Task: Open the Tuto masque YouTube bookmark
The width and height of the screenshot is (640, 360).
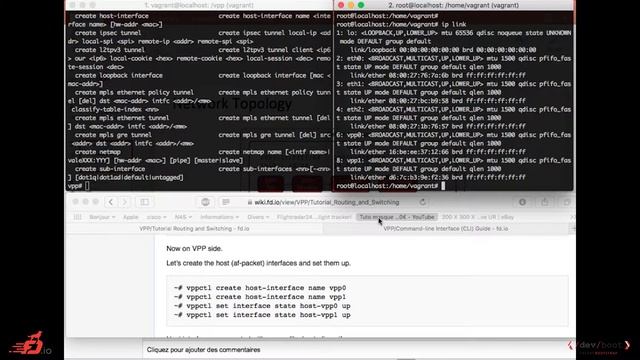Action: [397, 217]
